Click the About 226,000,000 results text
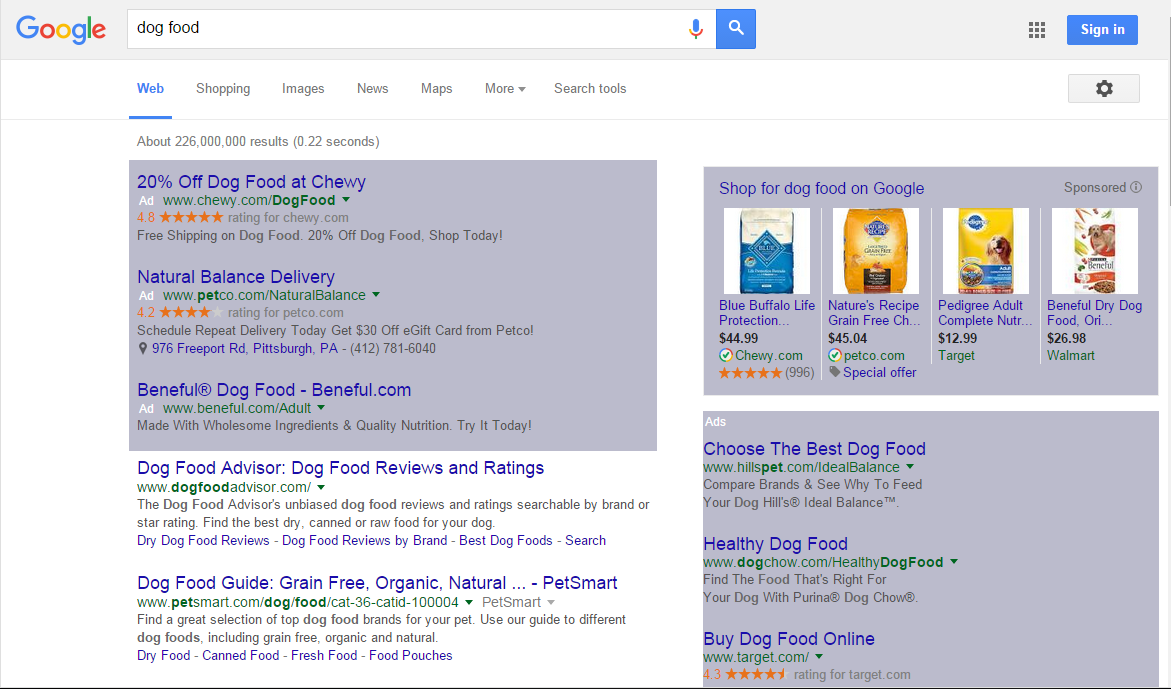Screen dimensions: 1171x689 click(x=258, y=142)
